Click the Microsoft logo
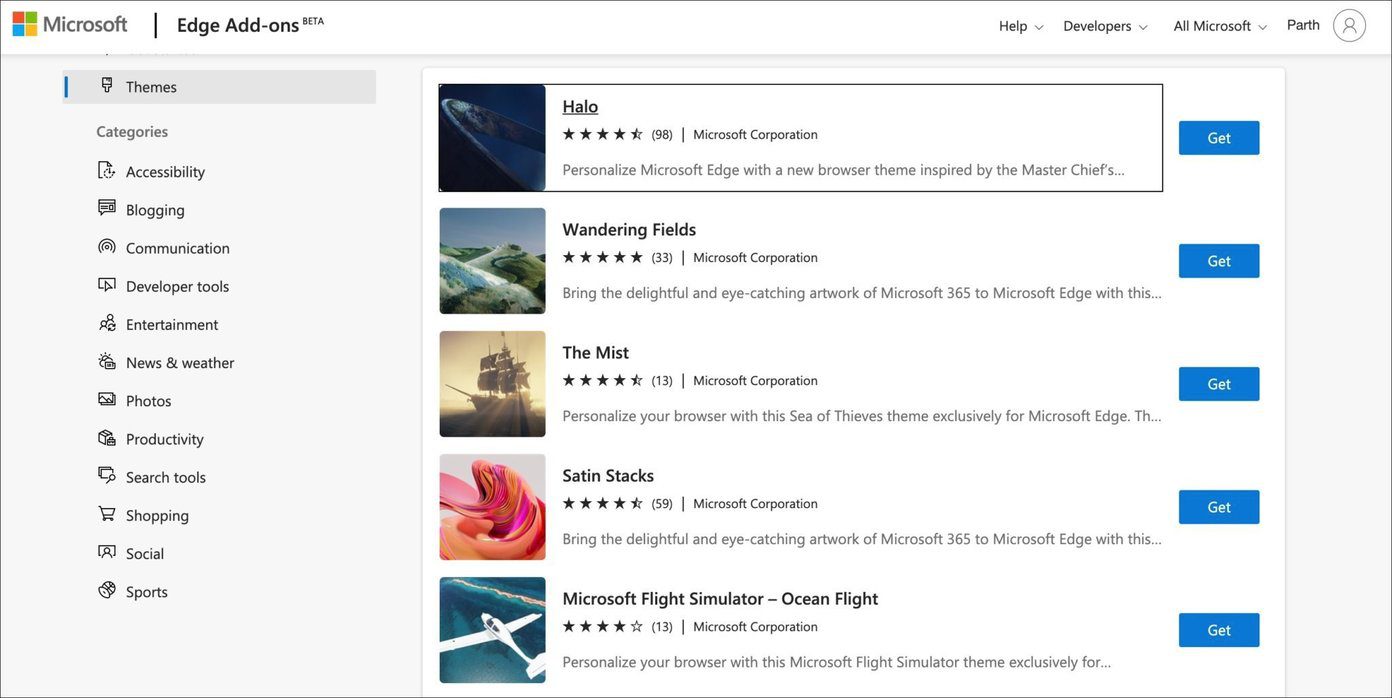The image size is (1392, 698). tap(70, 24)
